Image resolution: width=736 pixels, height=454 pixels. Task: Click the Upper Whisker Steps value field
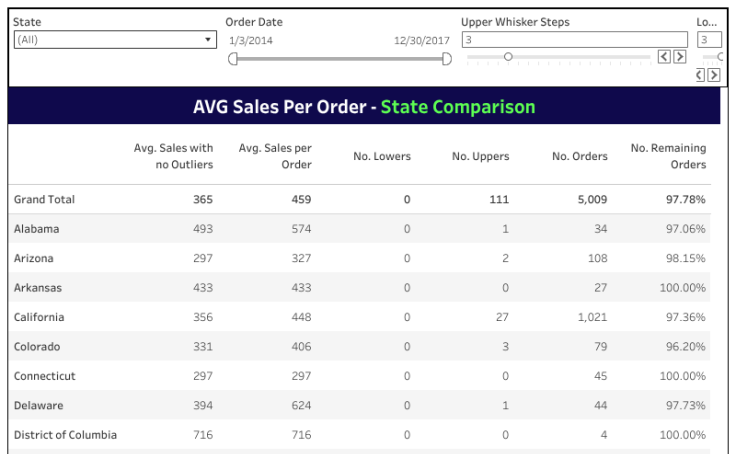click(574, 40)
